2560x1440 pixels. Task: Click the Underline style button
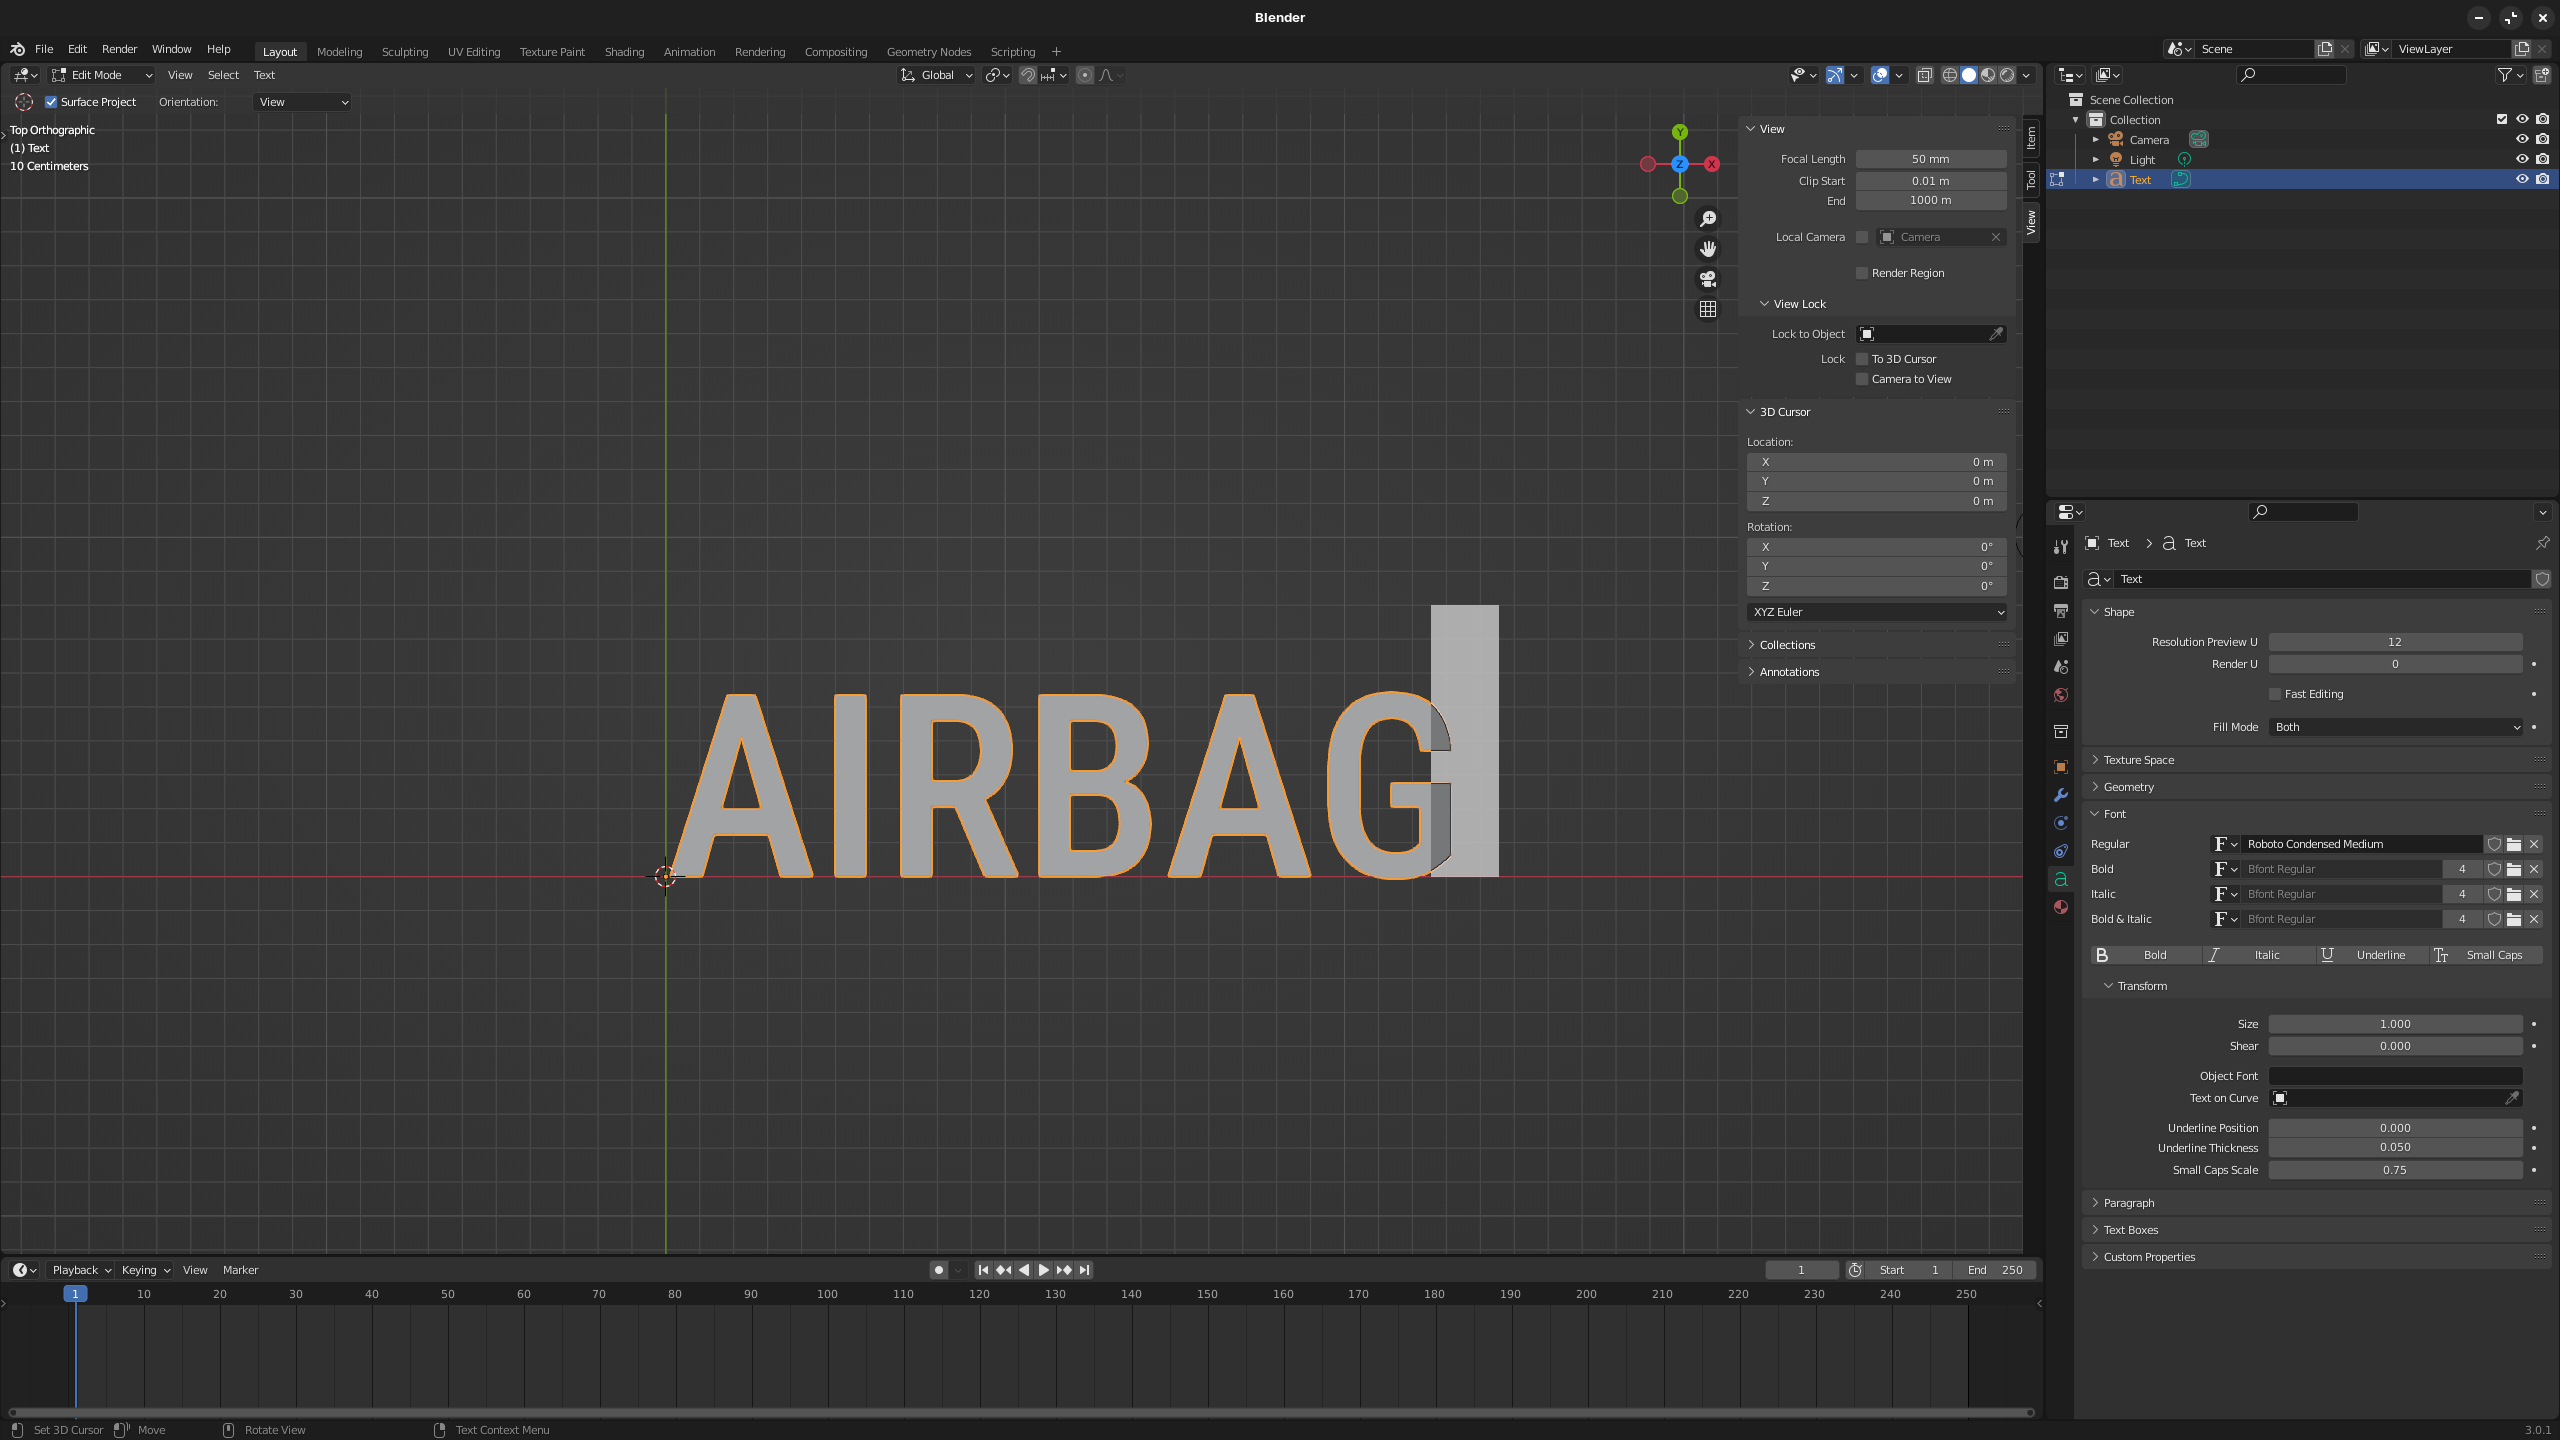(2372, 955)
